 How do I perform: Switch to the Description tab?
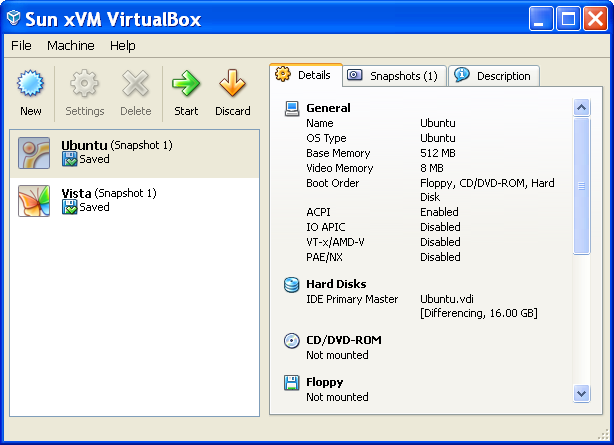coord(494,76)
